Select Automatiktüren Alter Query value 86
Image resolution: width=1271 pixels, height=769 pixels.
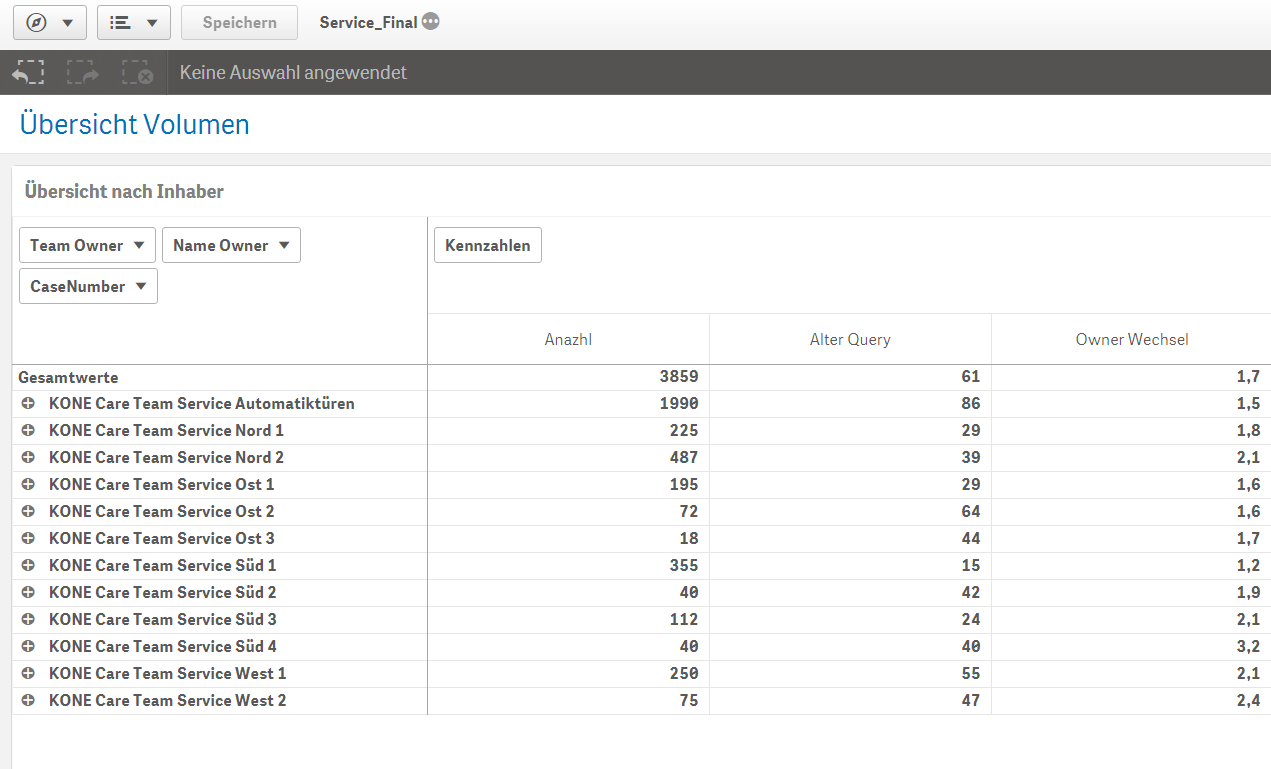pyautogui.click(x=970, y=404)
